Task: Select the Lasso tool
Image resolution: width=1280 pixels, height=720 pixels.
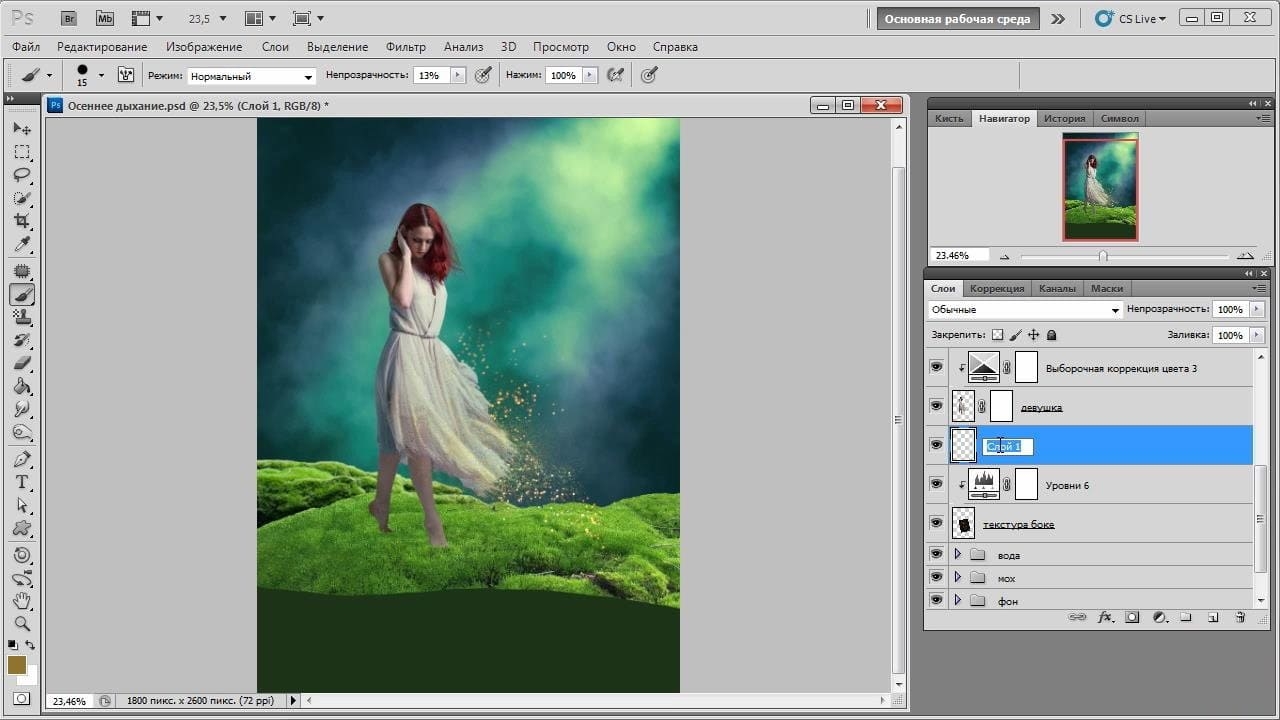Action: pos(22,175)
